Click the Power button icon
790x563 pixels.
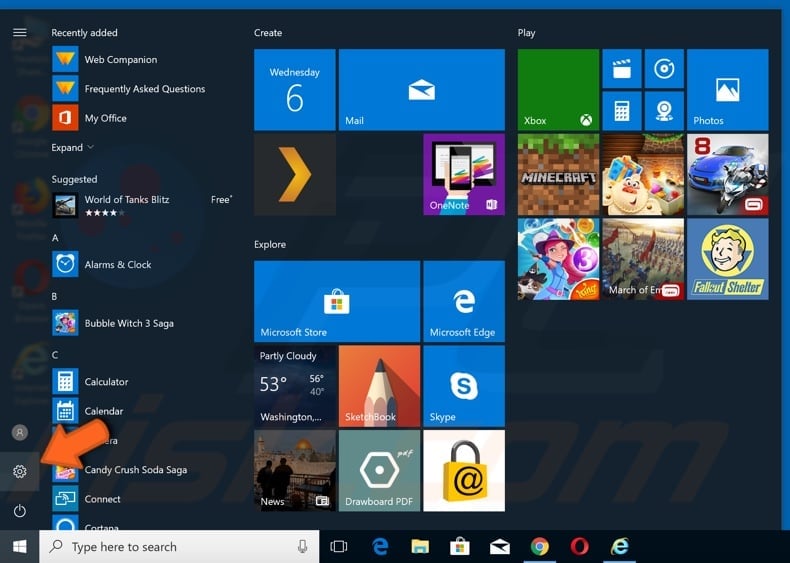(x=19, y=511)
